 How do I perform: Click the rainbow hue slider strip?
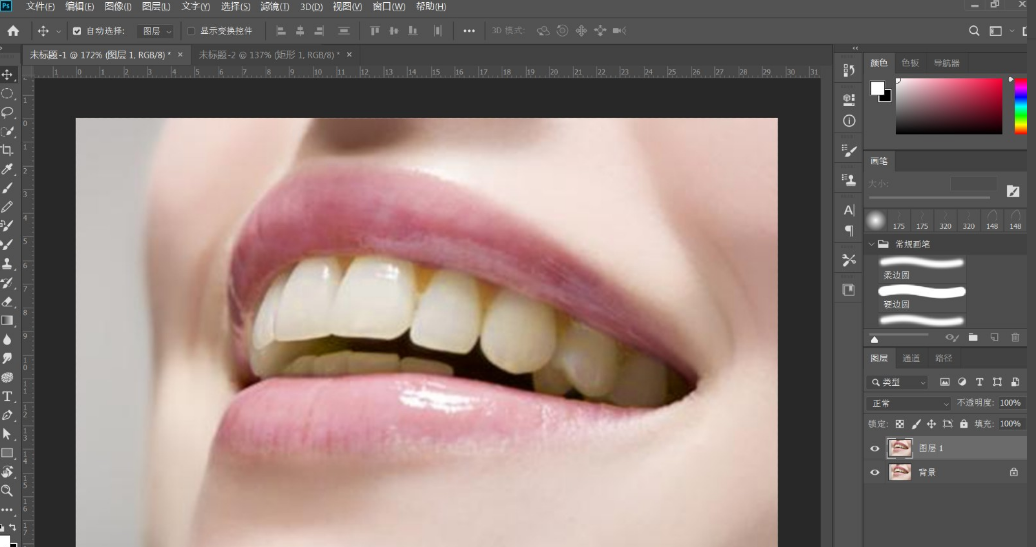point(1020,106)
